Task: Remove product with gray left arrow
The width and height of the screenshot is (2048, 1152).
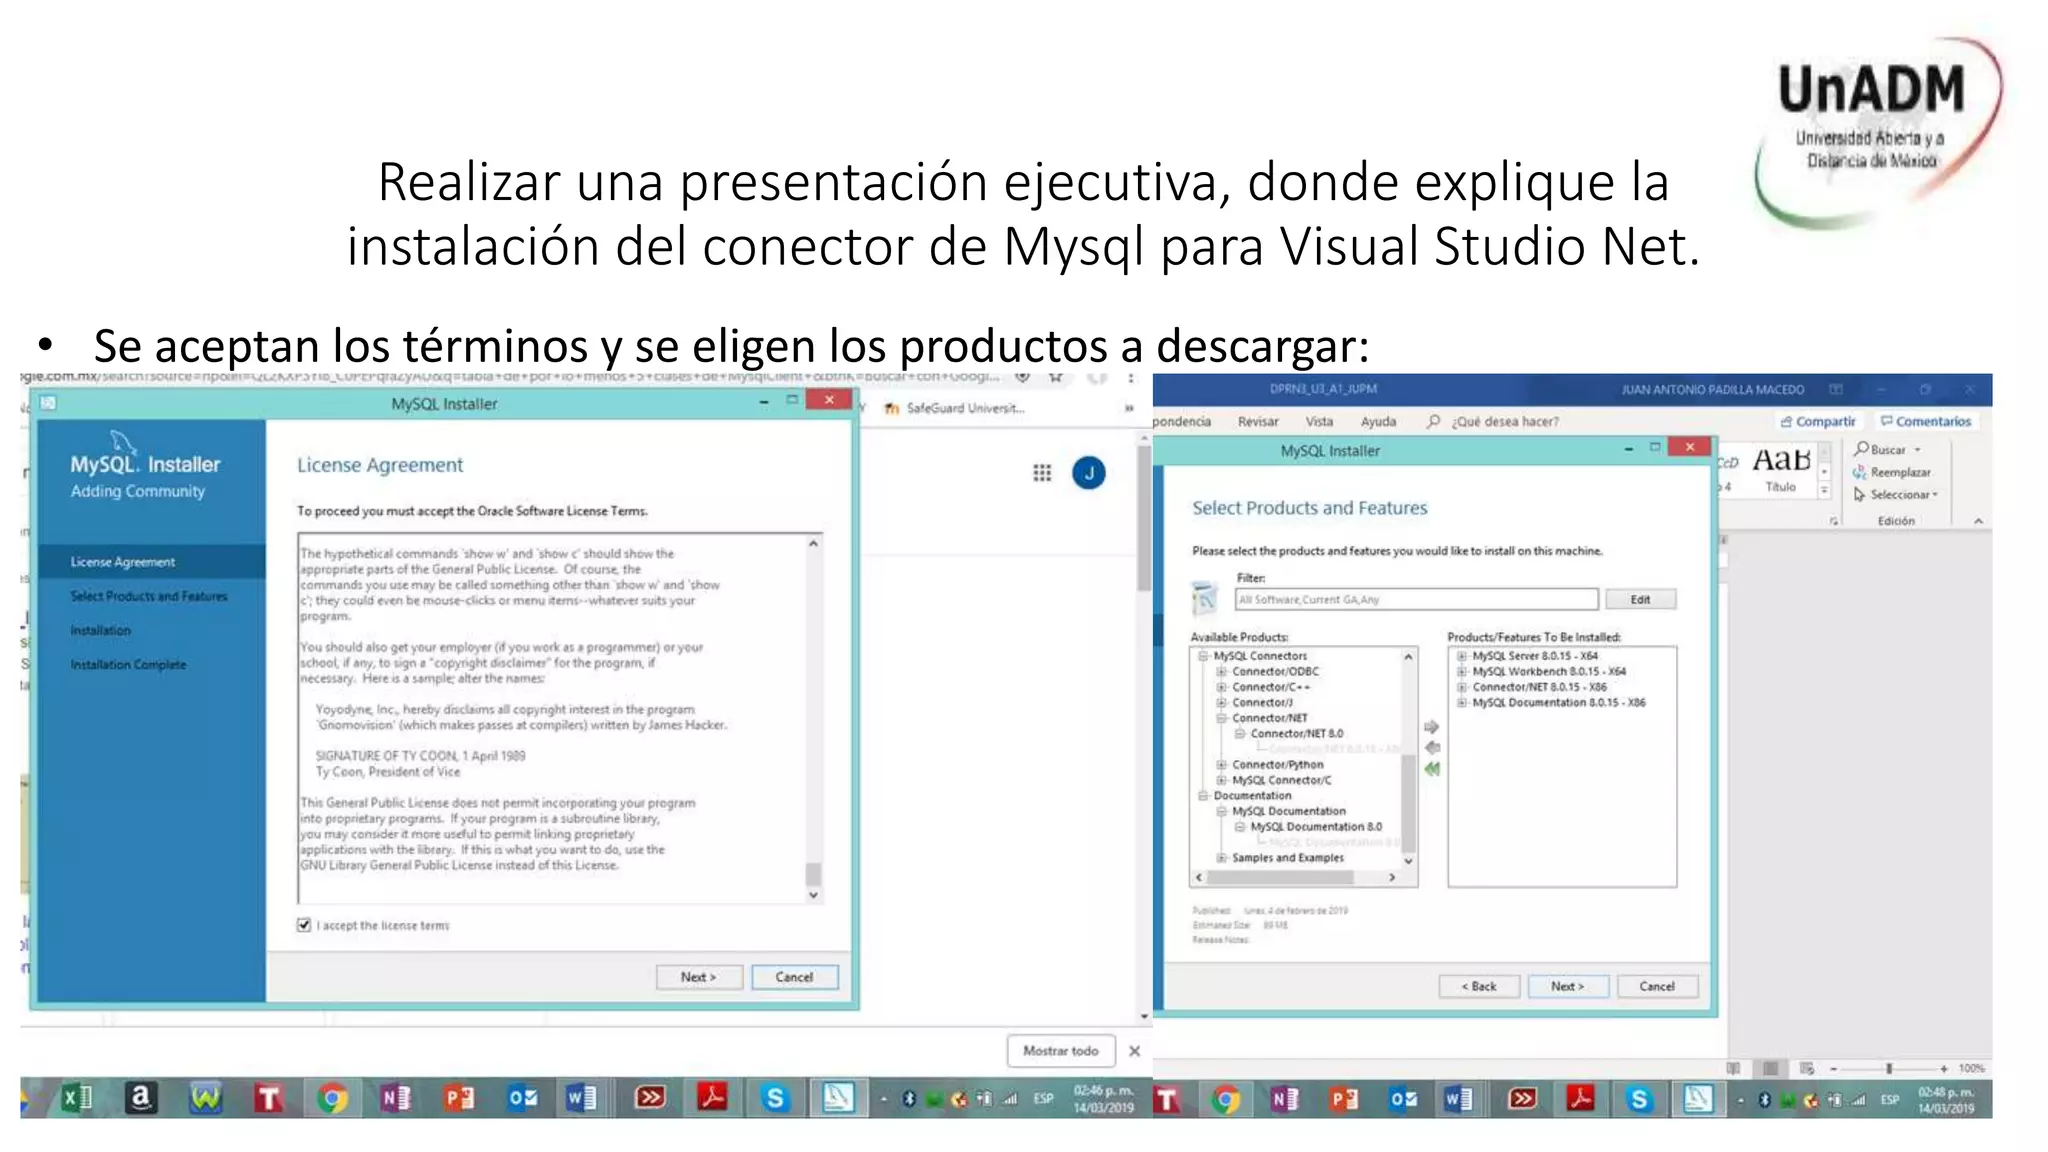Action: pyautogui.click(x=1432, y=748)
